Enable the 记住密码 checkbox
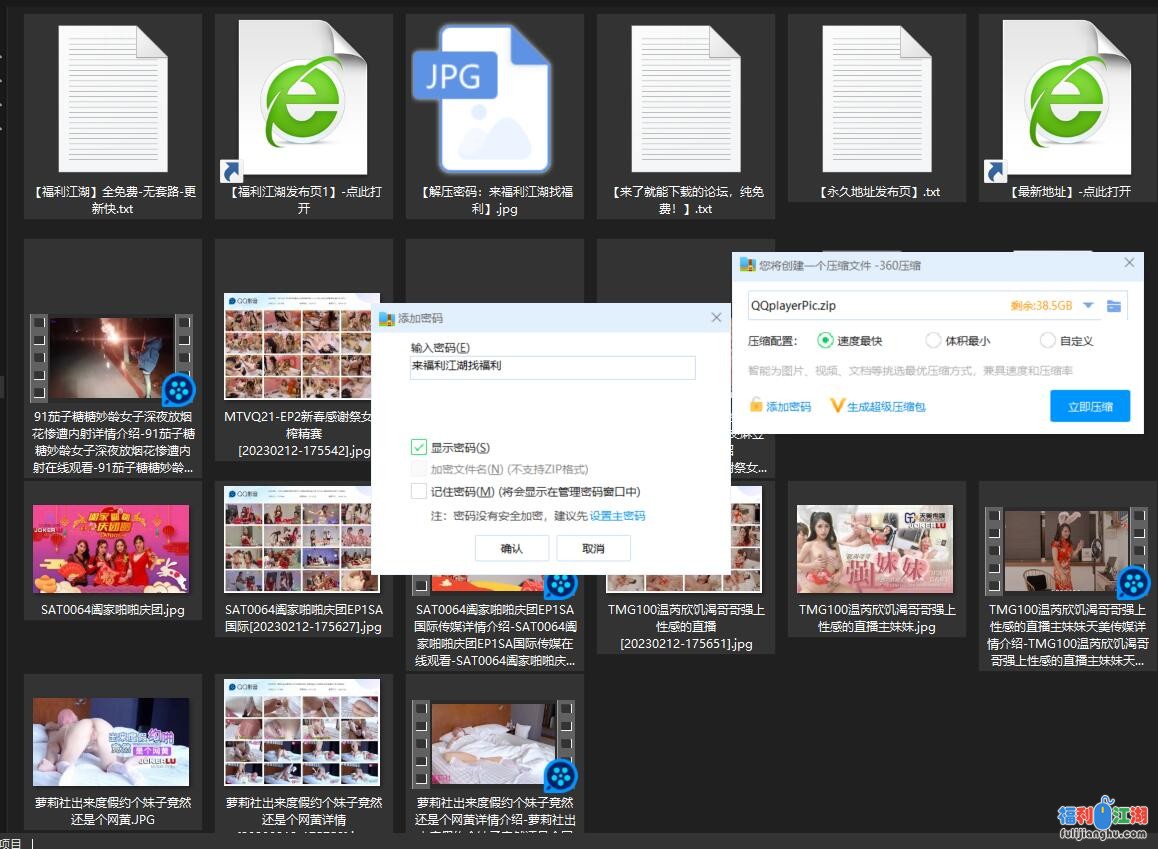This screenshot has width=1158, height=849. coord(419,491)
